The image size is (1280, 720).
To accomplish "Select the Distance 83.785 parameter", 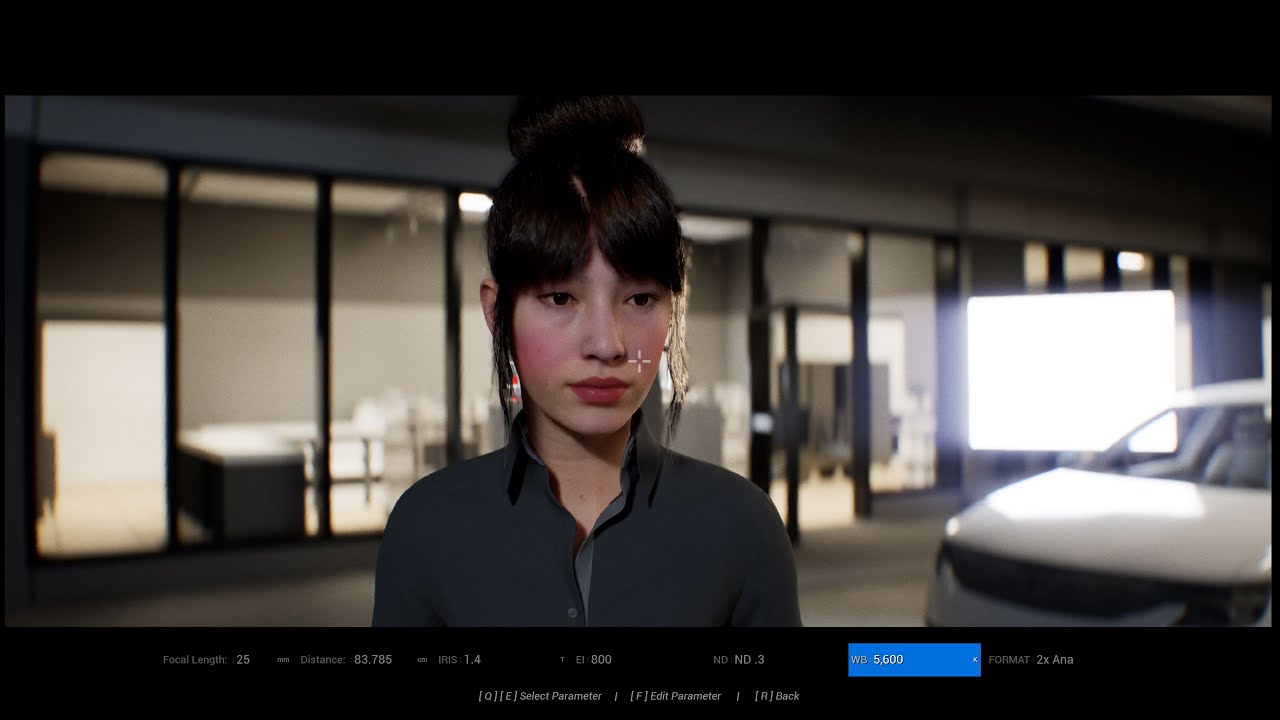I will click(346, 660).
